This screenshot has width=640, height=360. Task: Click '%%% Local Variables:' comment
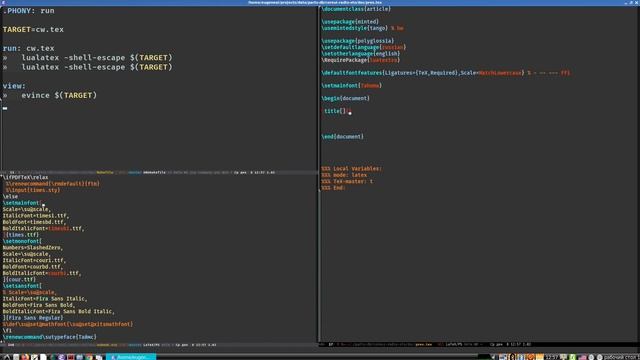[x=351, y=169]
